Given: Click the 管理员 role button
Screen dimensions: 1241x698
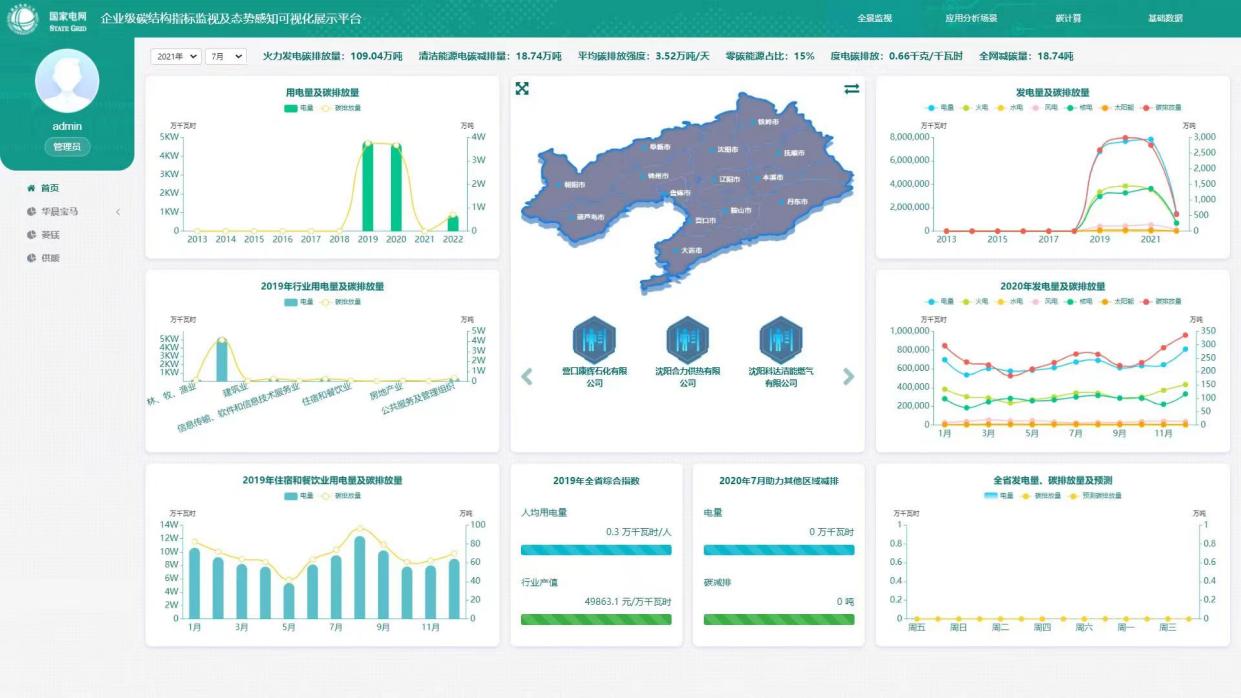Looking at the screenshot, I should [x=67, y=147].
